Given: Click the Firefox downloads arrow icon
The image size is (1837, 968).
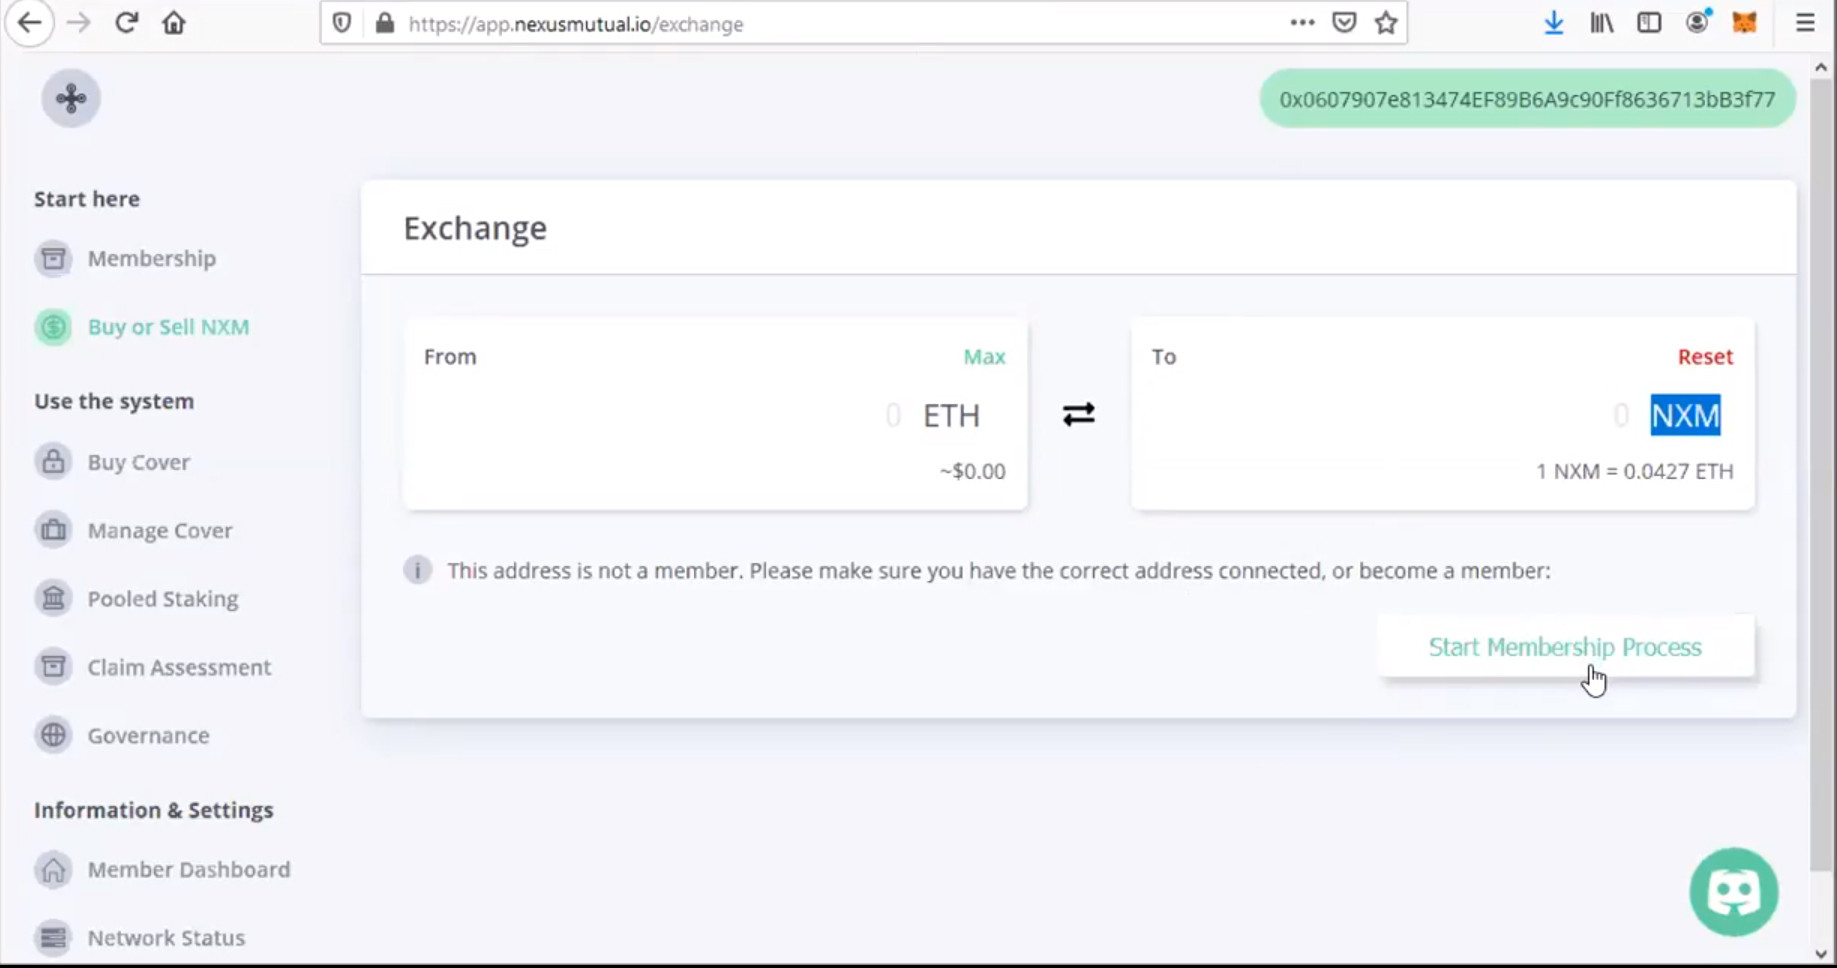Looking at the screenshot, I should 1553,23.
